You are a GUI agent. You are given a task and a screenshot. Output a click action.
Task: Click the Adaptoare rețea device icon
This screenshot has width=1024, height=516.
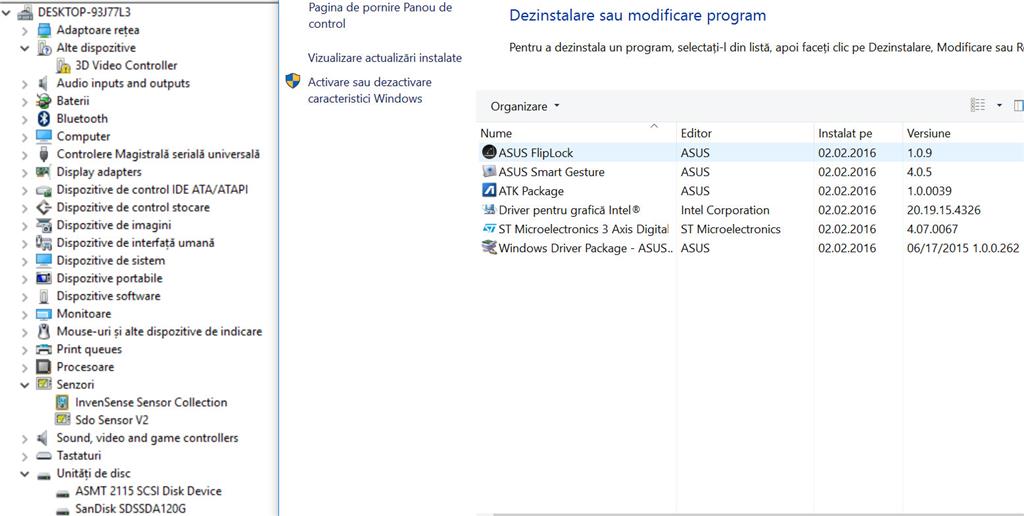point(44,30)
